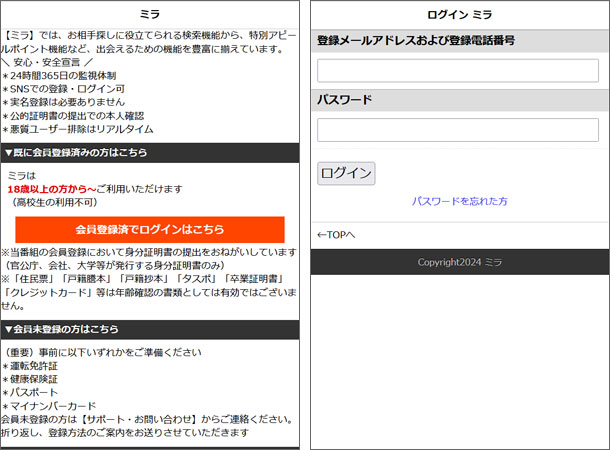Click into the パスワード input box
The height and width of the screenshot is (450, 610).
[x=457, y=129]
